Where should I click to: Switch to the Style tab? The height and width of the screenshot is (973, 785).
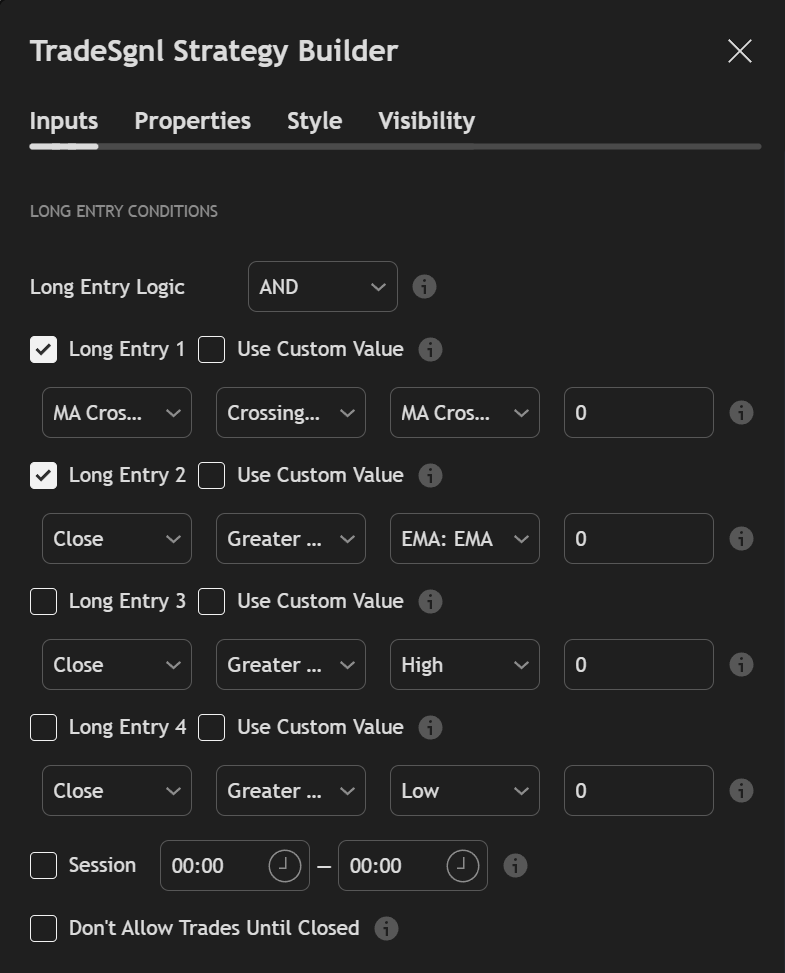(314, 120)
